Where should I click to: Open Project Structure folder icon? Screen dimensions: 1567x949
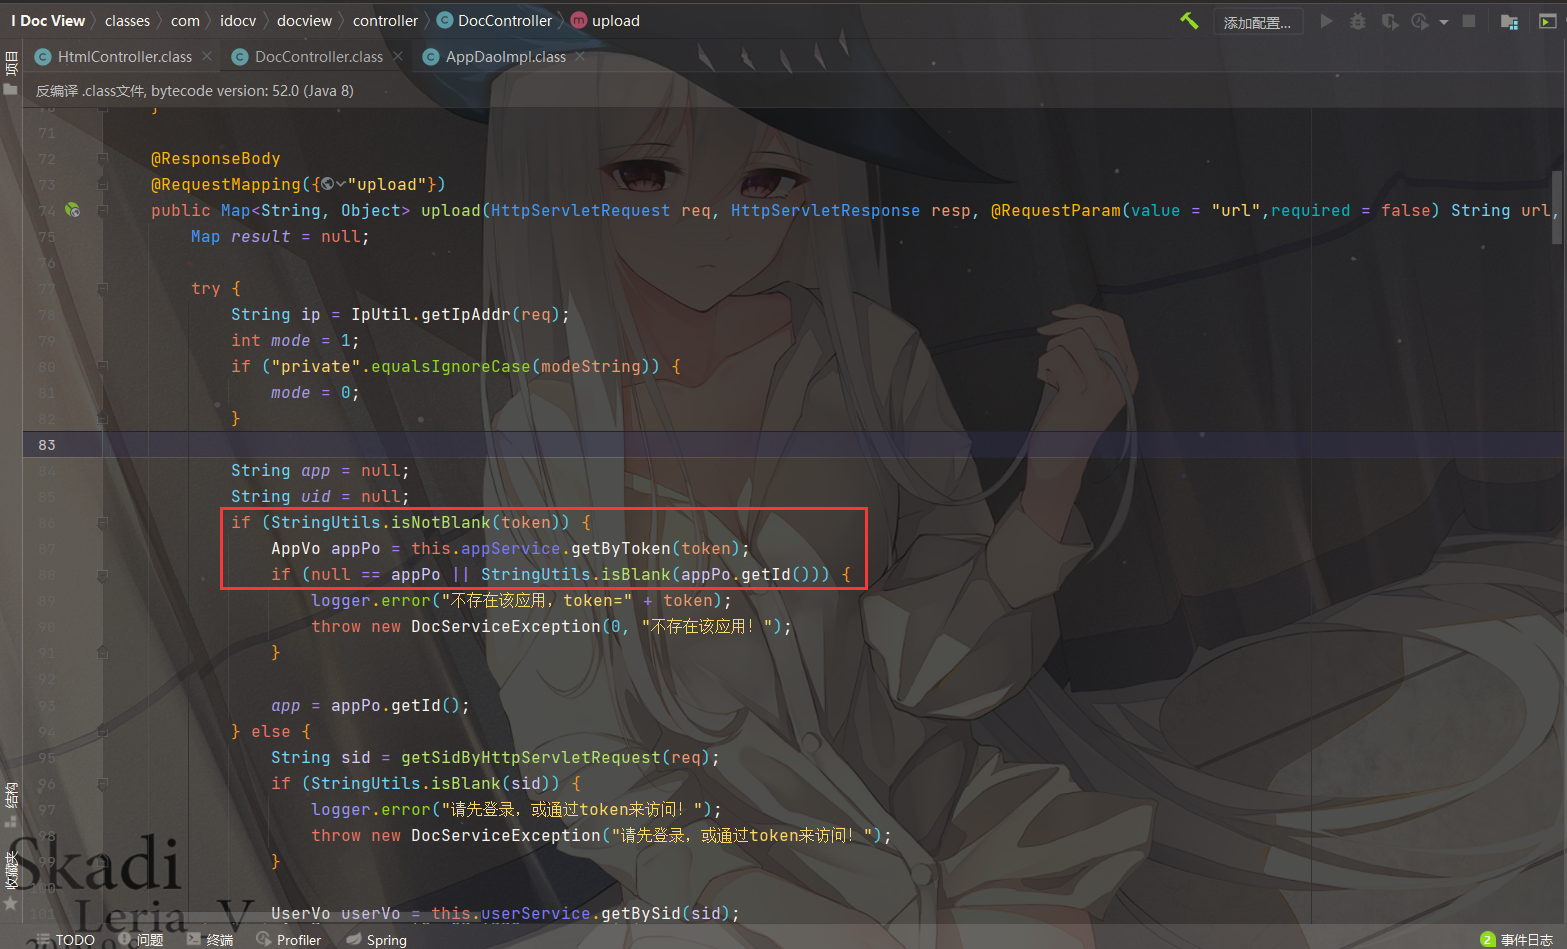coord(1509,21)
